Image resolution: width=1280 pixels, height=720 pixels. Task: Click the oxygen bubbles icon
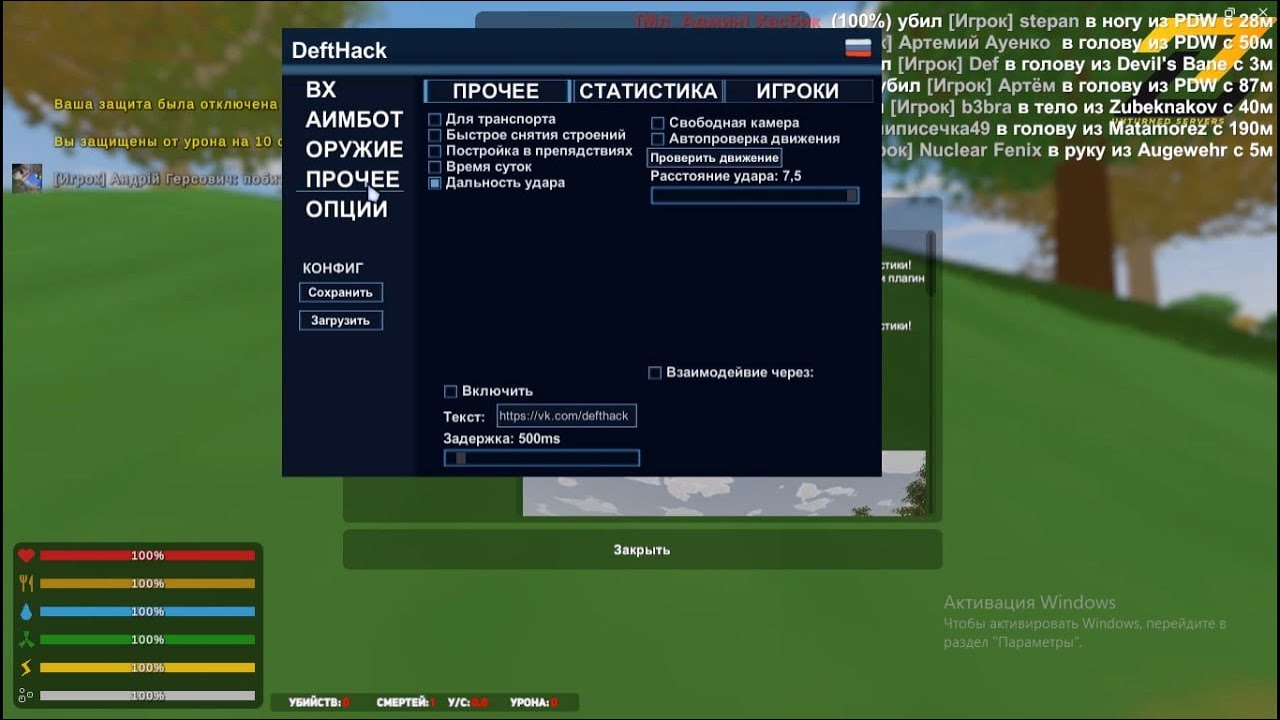click(x=26, y=695)
